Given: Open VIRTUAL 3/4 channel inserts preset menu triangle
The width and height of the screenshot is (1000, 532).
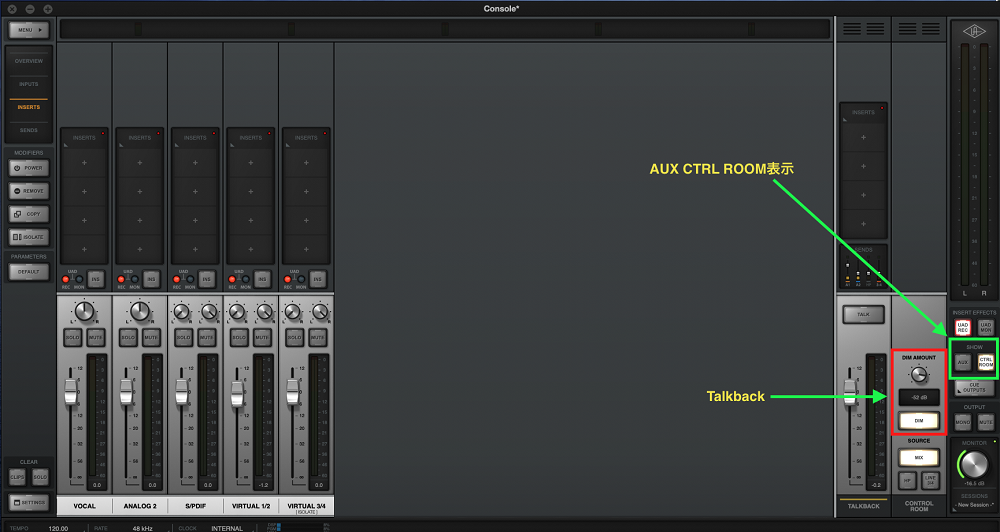Looking at the screenshot, I should point(288,145).
